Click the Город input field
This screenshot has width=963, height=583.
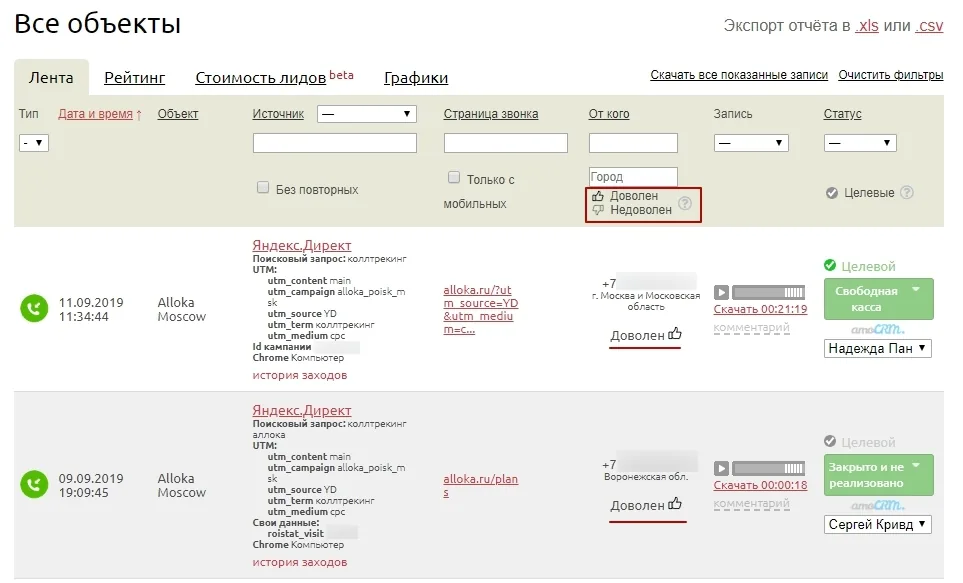[633, 176]
